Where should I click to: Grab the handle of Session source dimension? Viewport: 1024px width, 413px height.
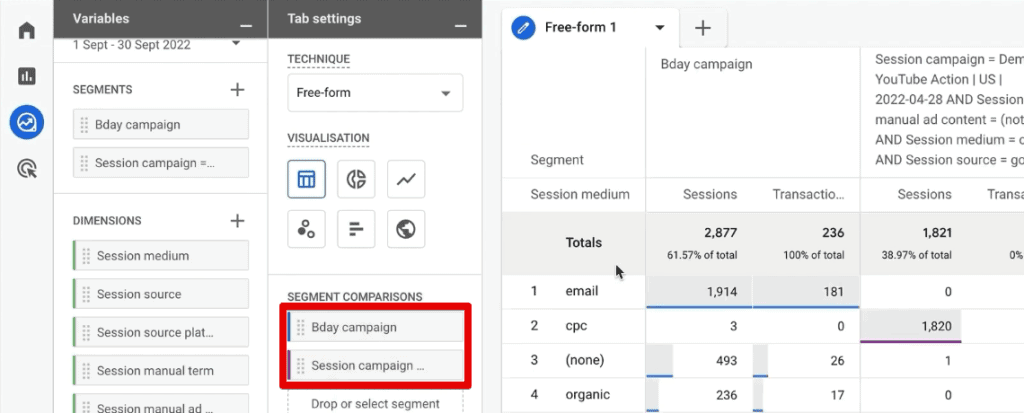86,294
